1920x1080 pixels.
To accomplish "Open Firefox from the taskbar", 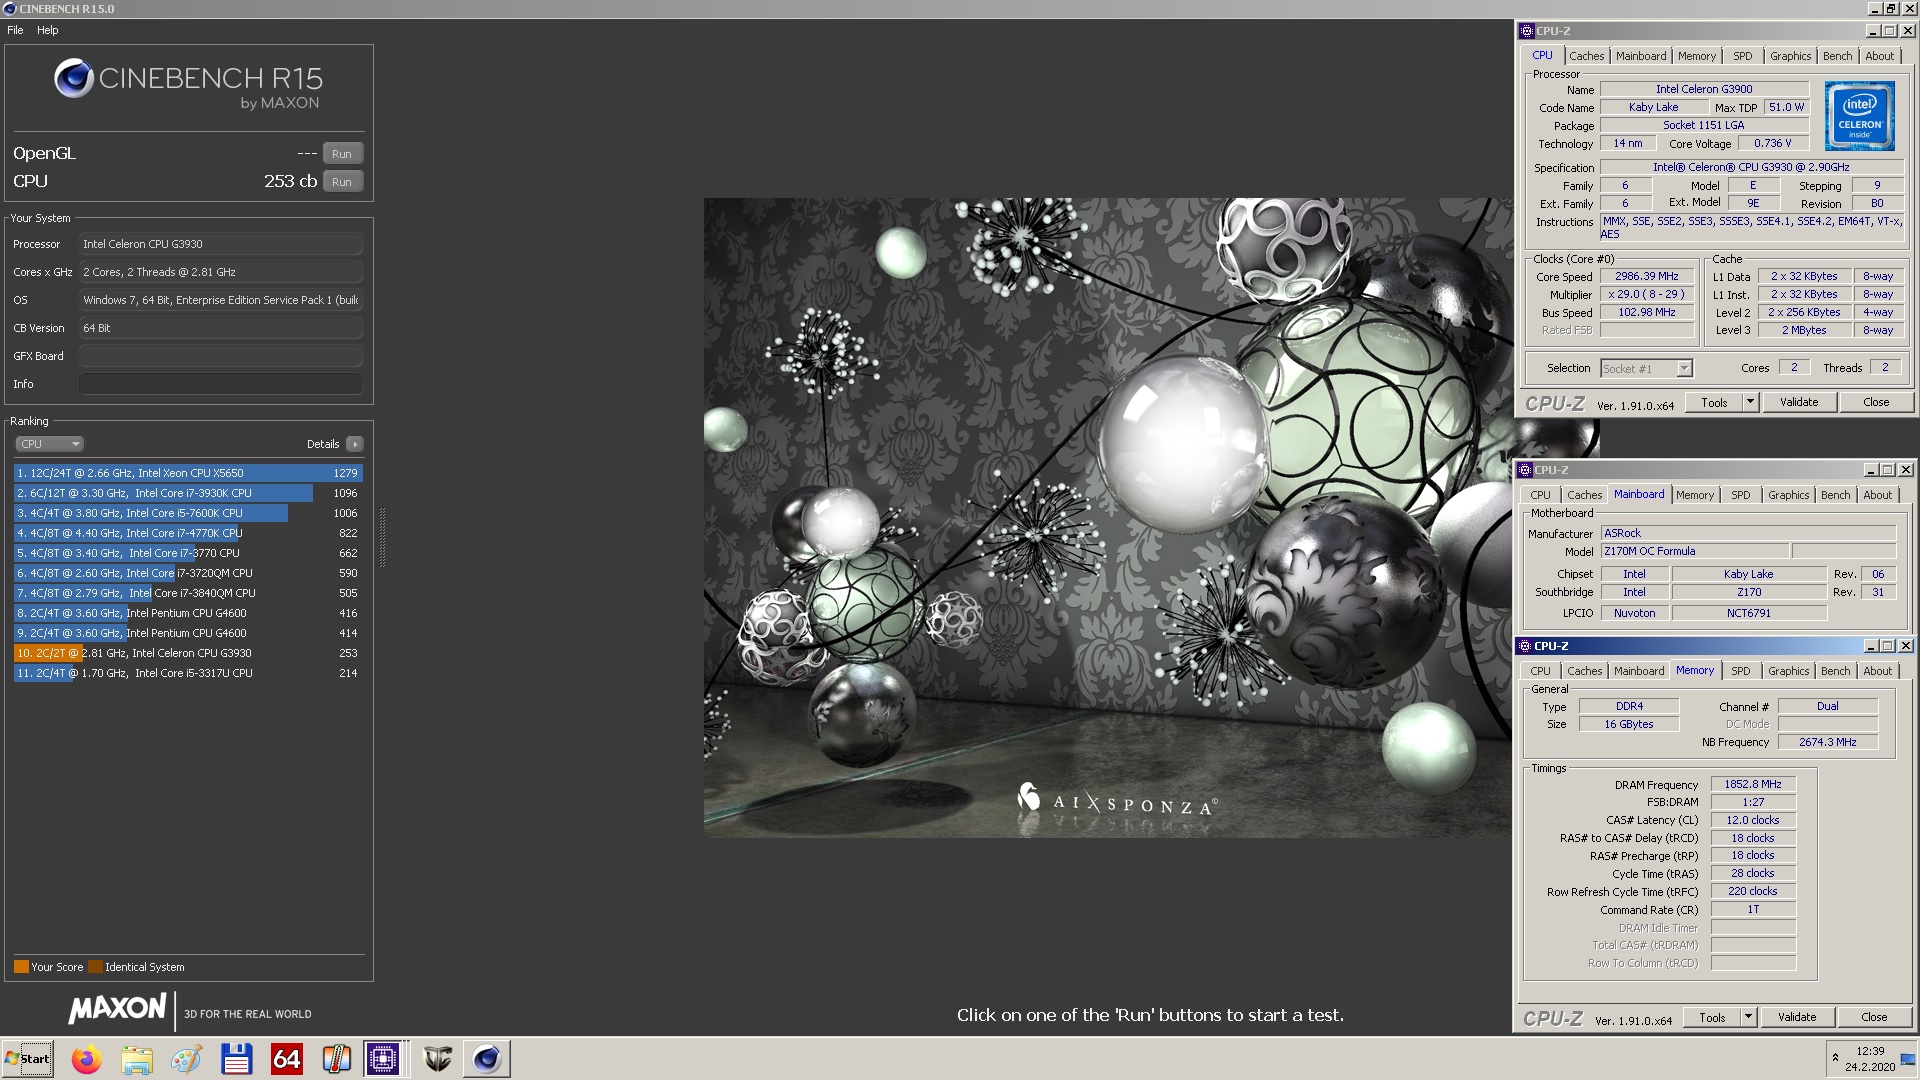I will 87,1059.
